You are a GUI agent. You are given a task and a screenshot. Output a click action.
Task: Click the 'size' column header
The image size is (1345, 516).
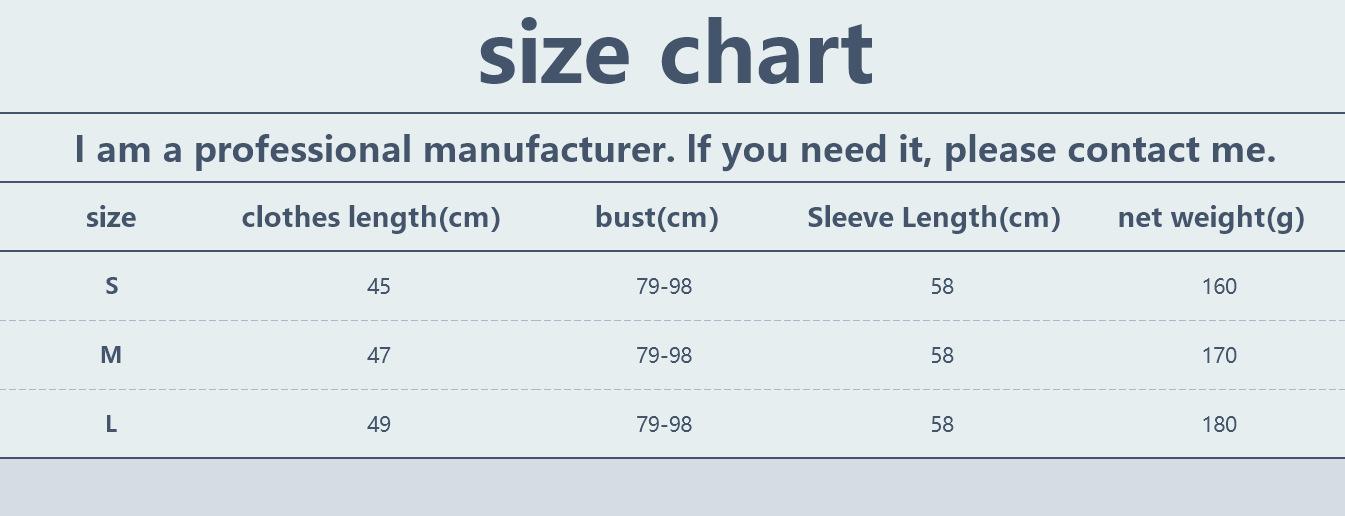pos(111,217)
